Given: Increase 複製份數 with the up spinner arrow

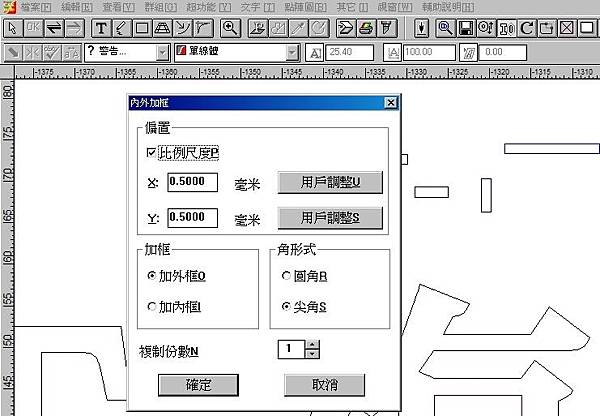Looking at the screenshot, I should [313, 344].
